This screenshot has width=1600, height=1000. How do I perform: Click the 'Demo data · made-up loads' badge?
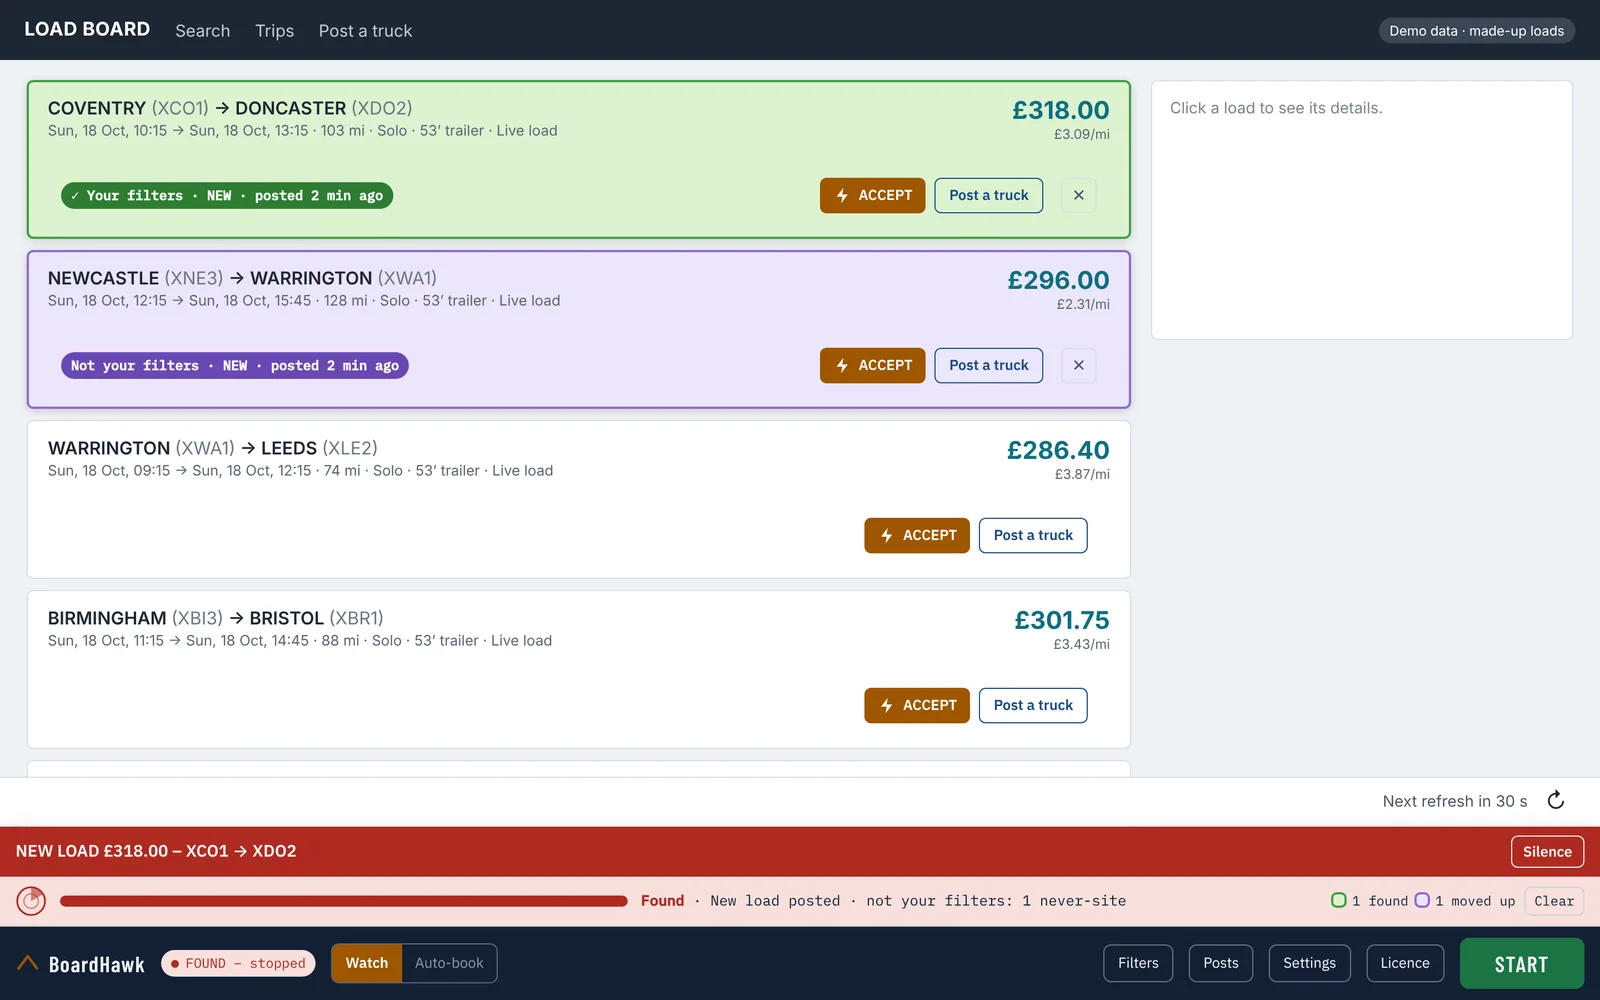[1476, 31]
